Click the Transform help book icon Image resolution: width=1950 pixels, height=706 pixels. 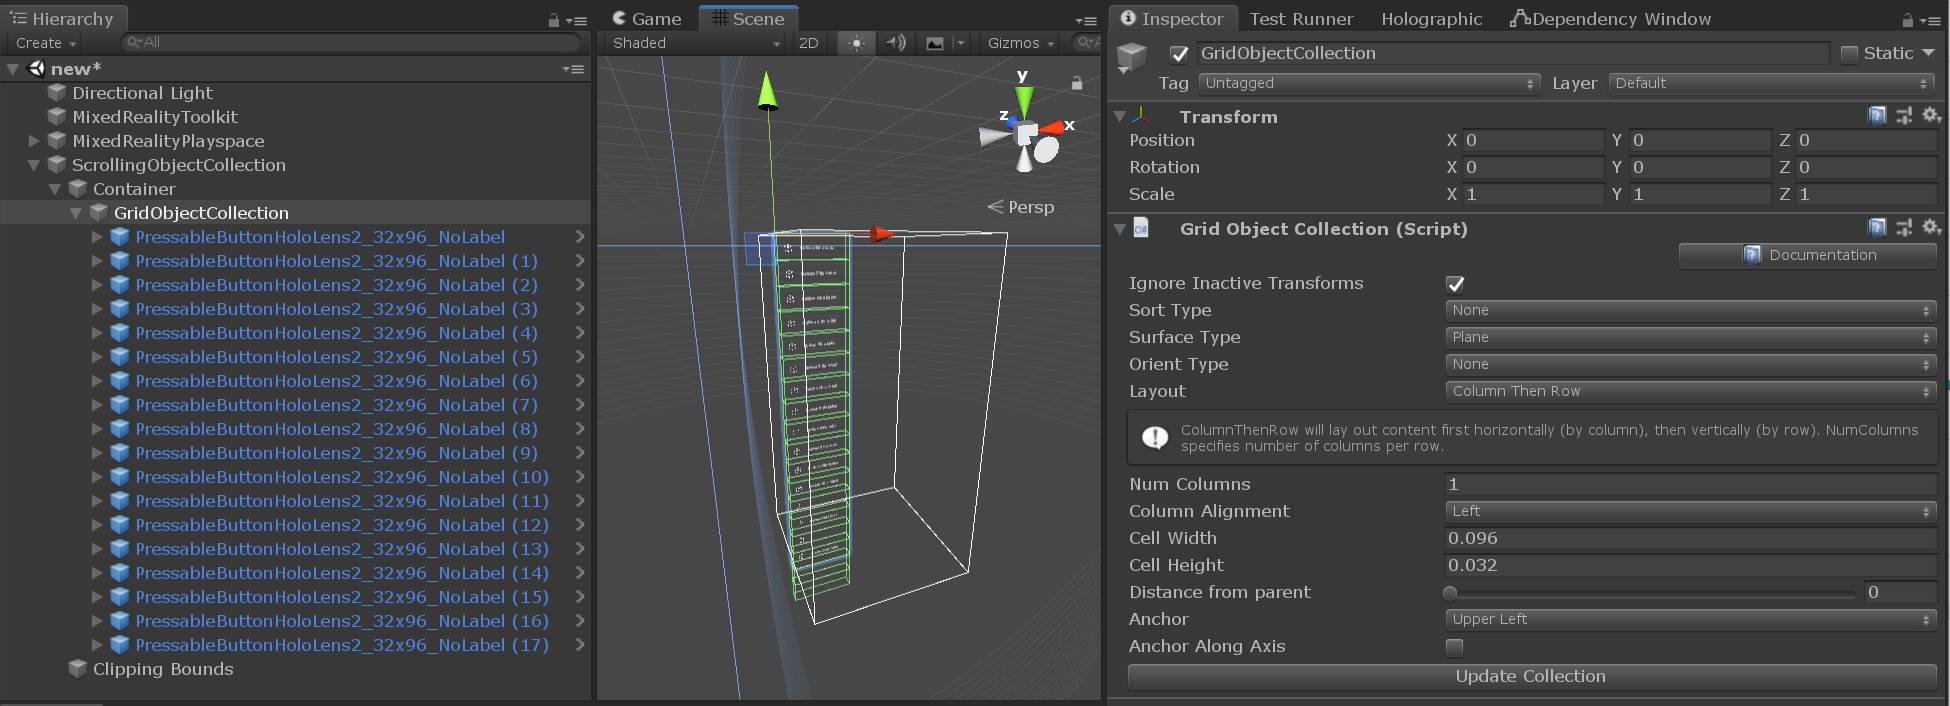coord(1877,116)
